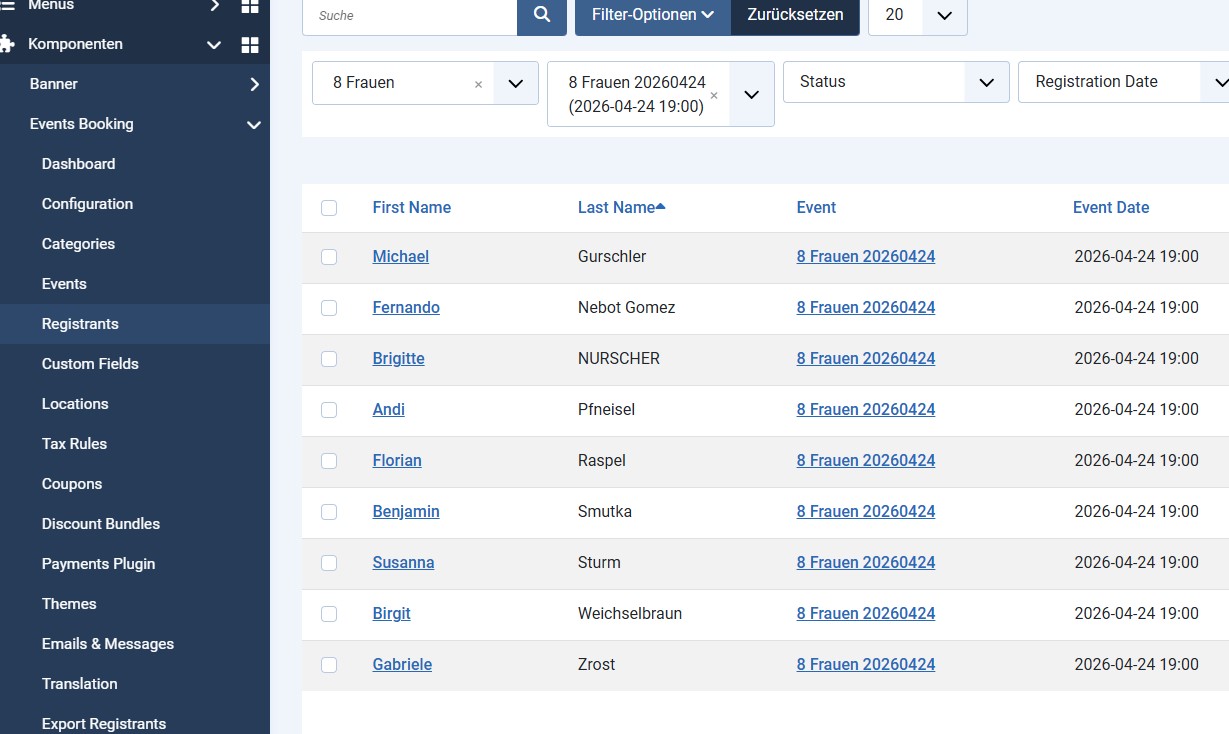Clear the 8 Frauen category filter
The height and width of the screenshot is (734, 1229).
click(x=478, y=84)
